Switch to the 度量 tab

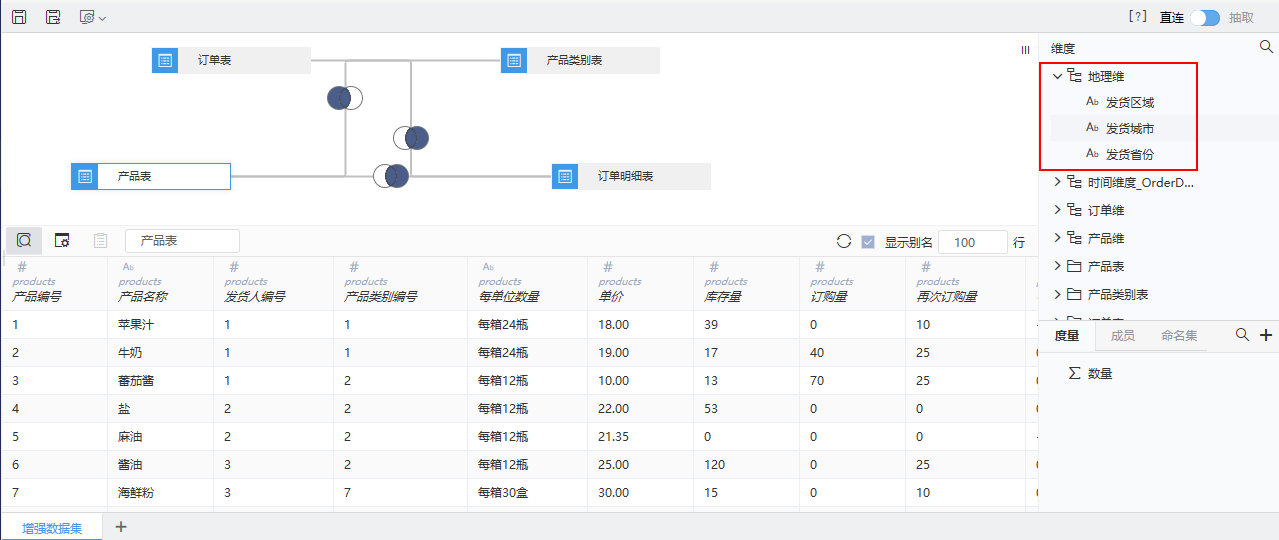[x=1067, y=336]
